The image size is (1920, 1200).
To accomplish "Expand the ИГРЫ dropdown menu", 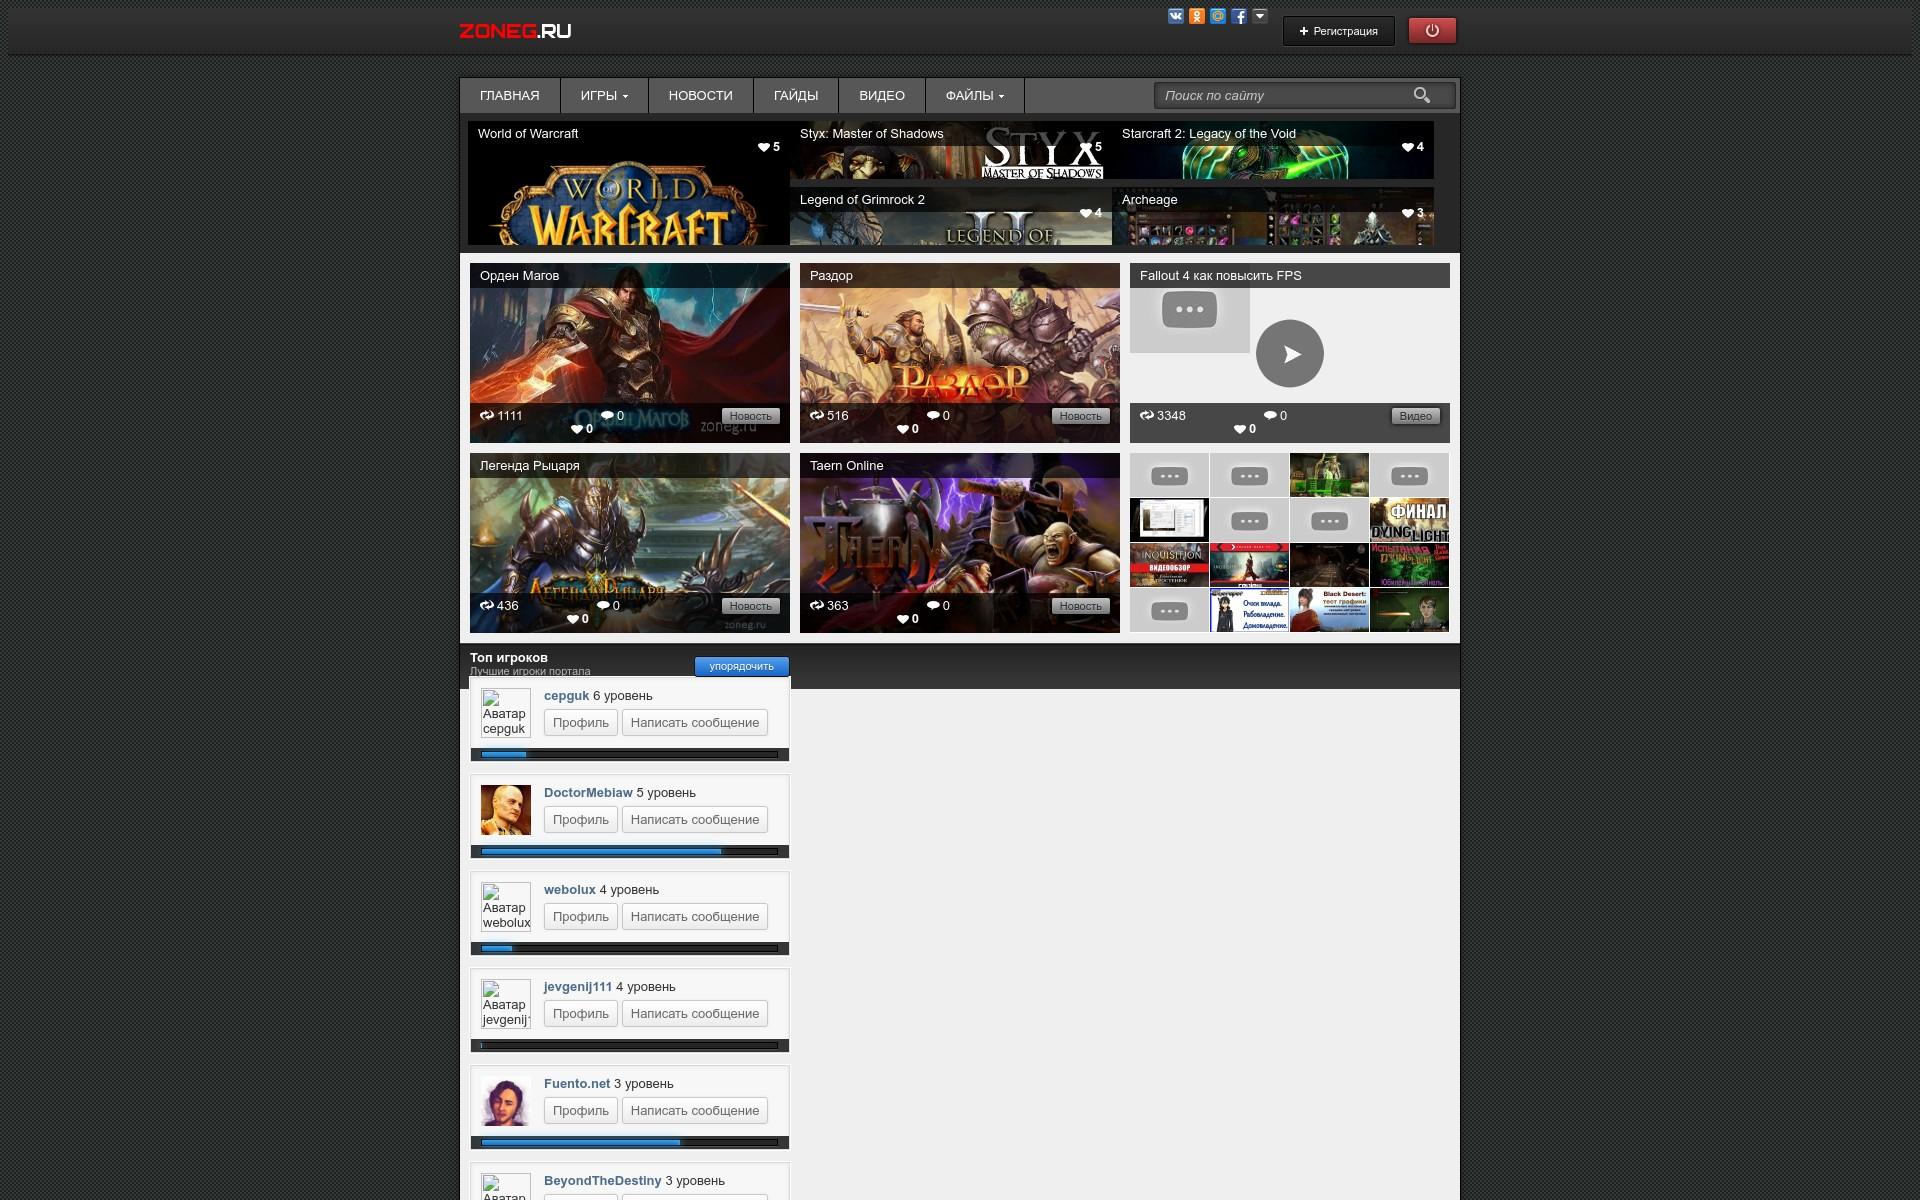I will click(x=604, y=96).
